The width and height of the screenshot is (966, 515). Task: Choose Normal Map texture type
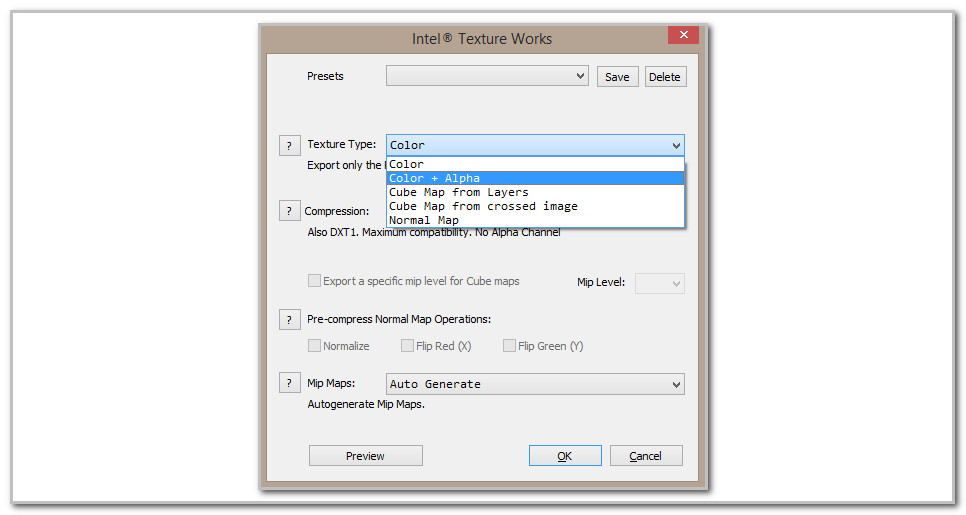point(535,220)
